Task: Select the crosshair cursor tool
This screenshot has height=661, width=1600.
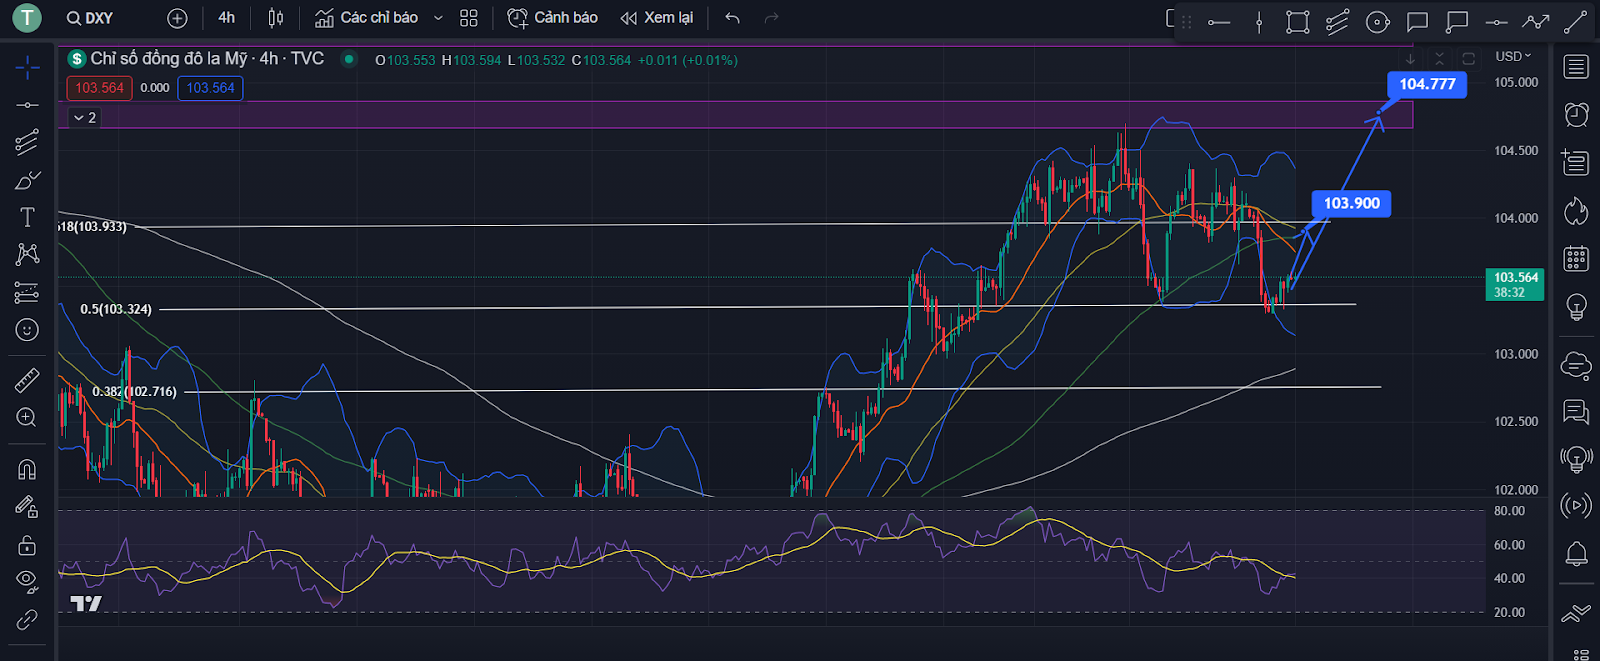Action: click(x=27, y=67)
